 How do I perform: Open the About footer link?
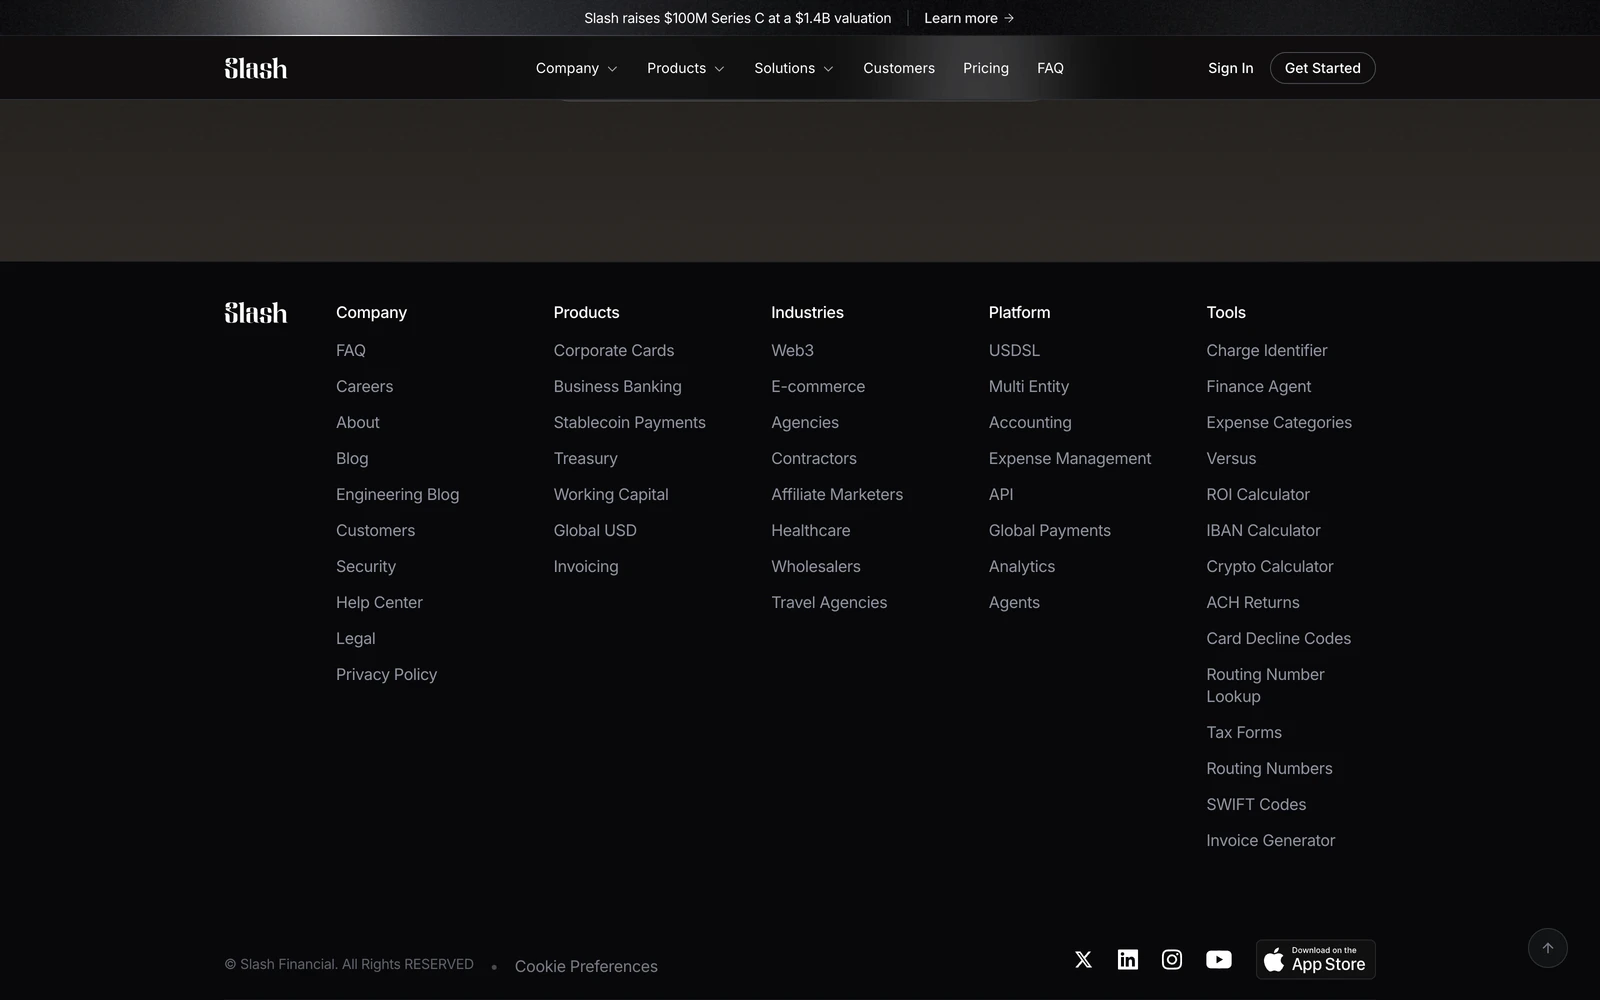click(358, 422)
